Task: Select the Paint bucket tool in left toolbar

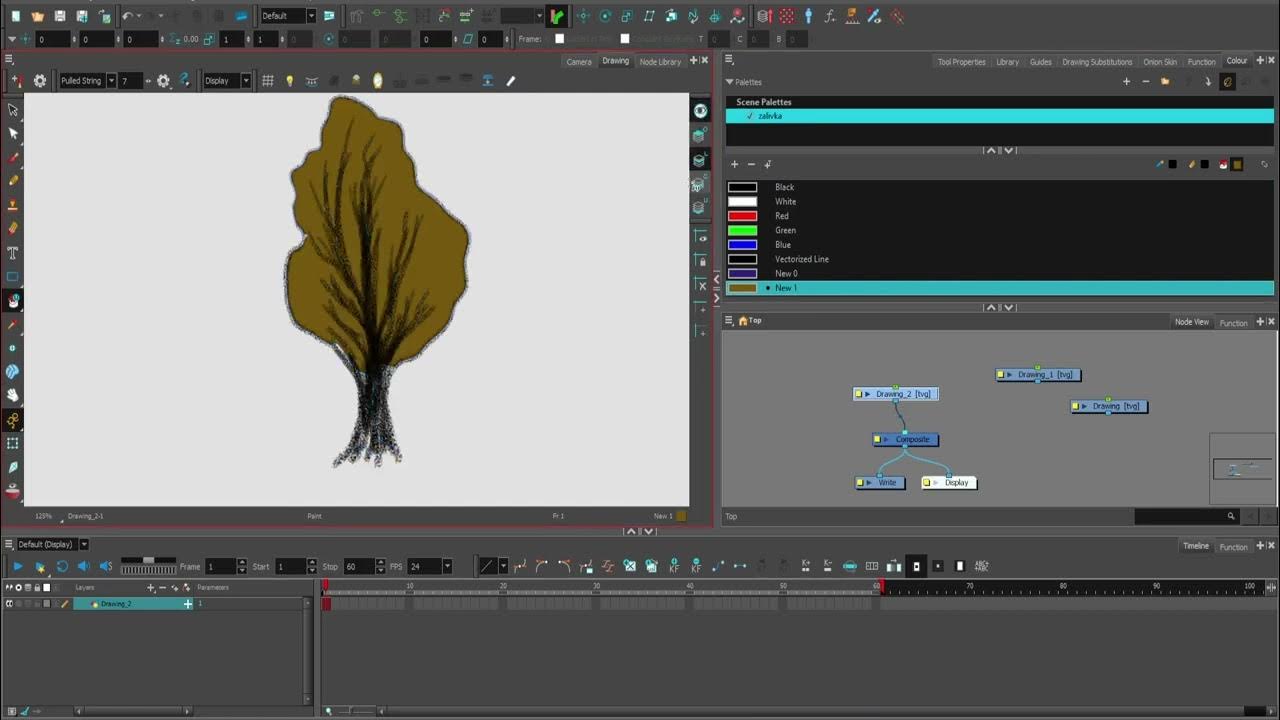Action: click(13, 301)
